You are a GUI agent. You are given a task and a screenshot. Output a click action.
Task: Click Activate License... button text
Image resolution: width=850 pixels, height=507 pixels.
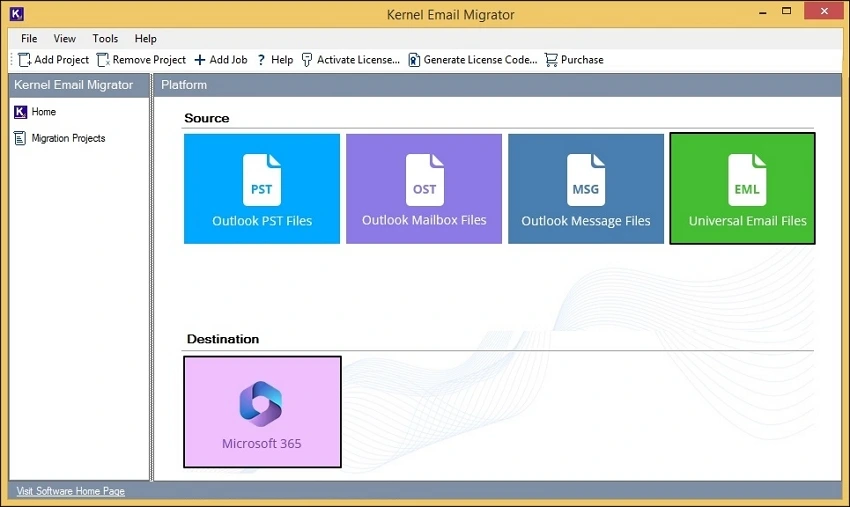(358, 60)
